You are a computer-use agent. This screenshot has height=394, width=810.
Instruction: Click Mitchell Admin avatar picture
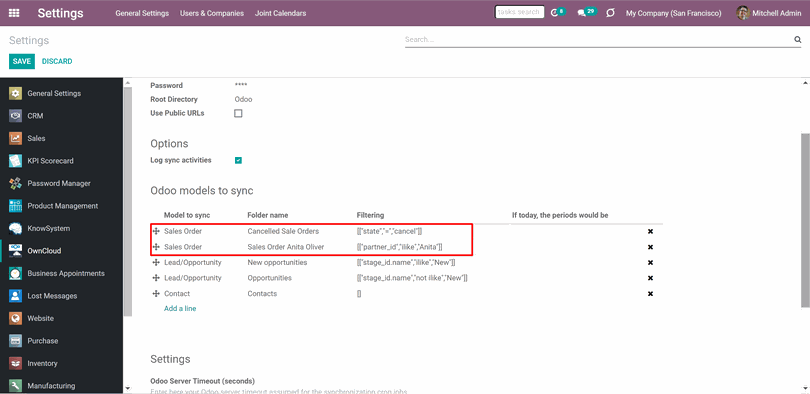[743, 13]
